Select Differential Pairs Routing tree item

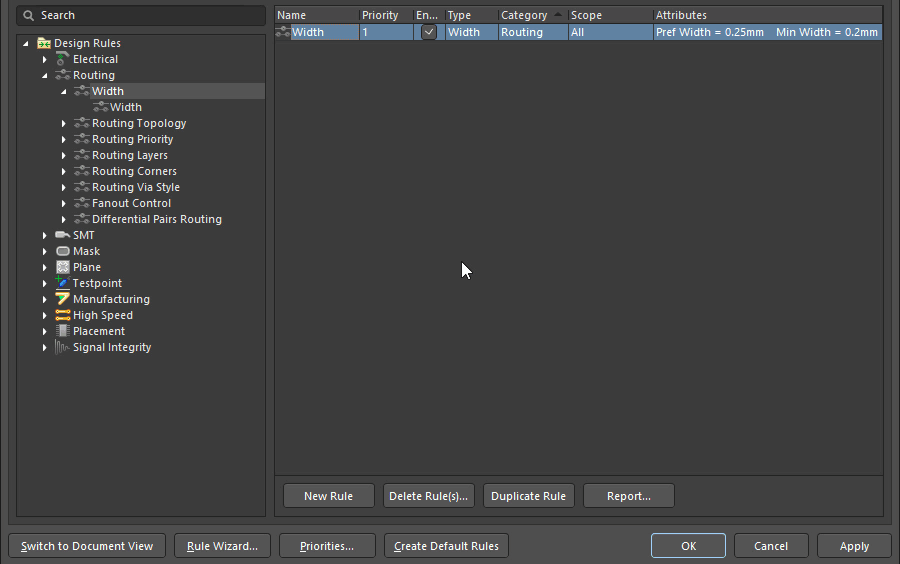[156, 219]
